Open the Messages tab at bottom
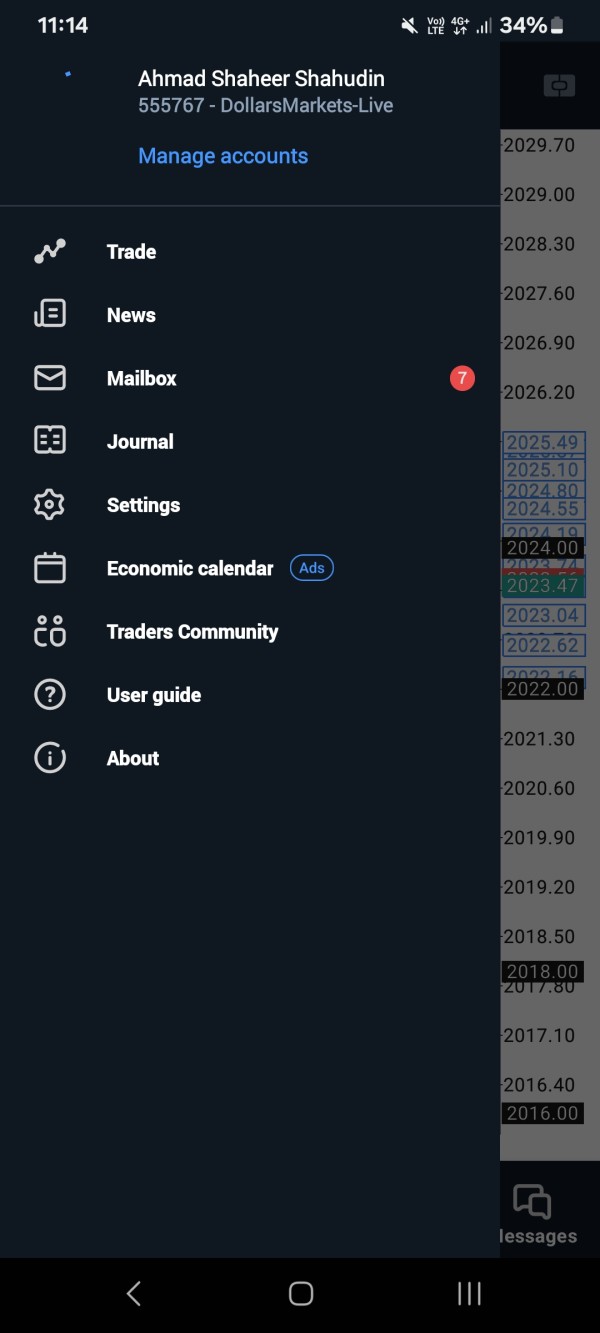The height and width of the screenshot is (1333, 600). pos(535,1215)
